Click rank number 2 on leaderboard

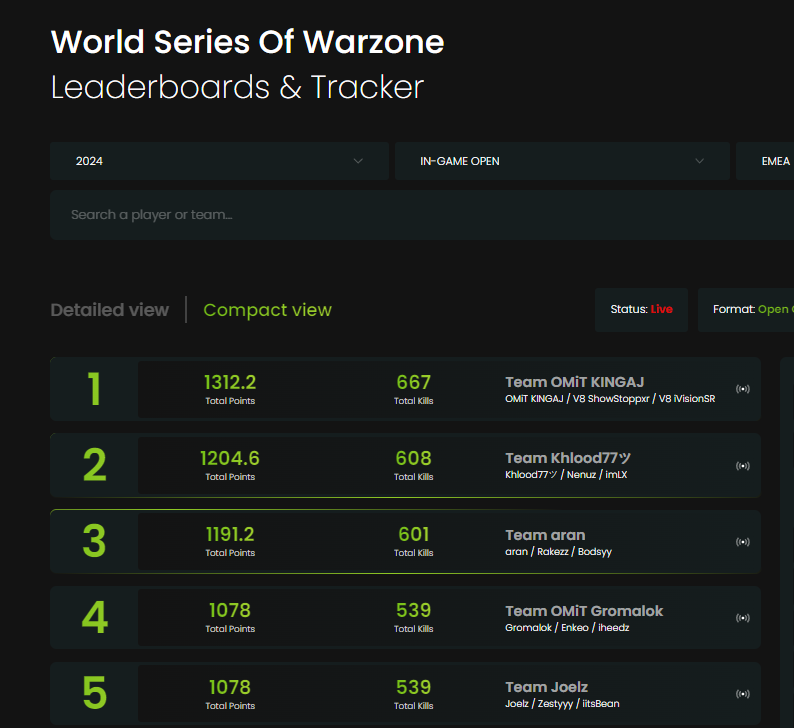(x=94, y=465)
